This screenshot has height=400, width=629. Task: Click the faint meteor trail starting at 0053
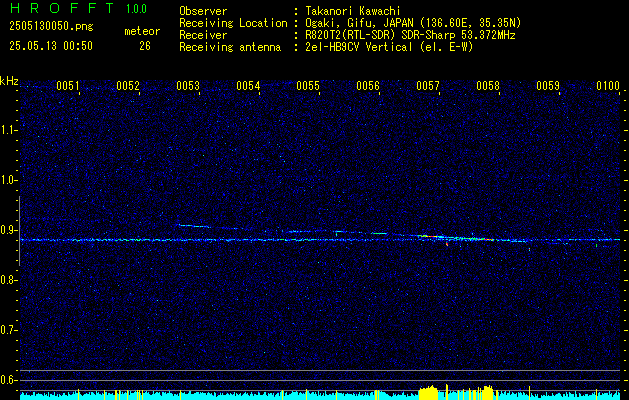tap(195, 226)
